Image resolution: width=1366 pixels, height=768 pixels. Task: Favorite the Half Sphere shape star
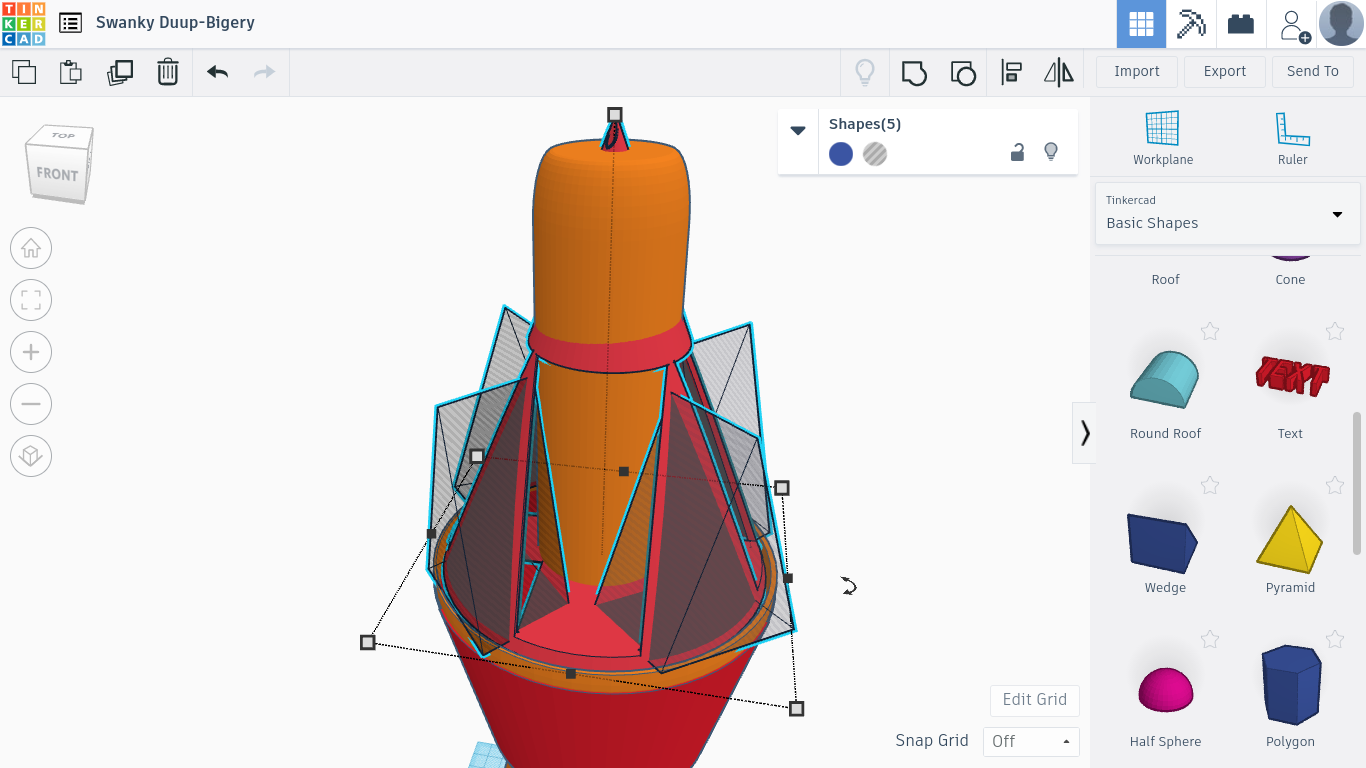pos(1210,639)
